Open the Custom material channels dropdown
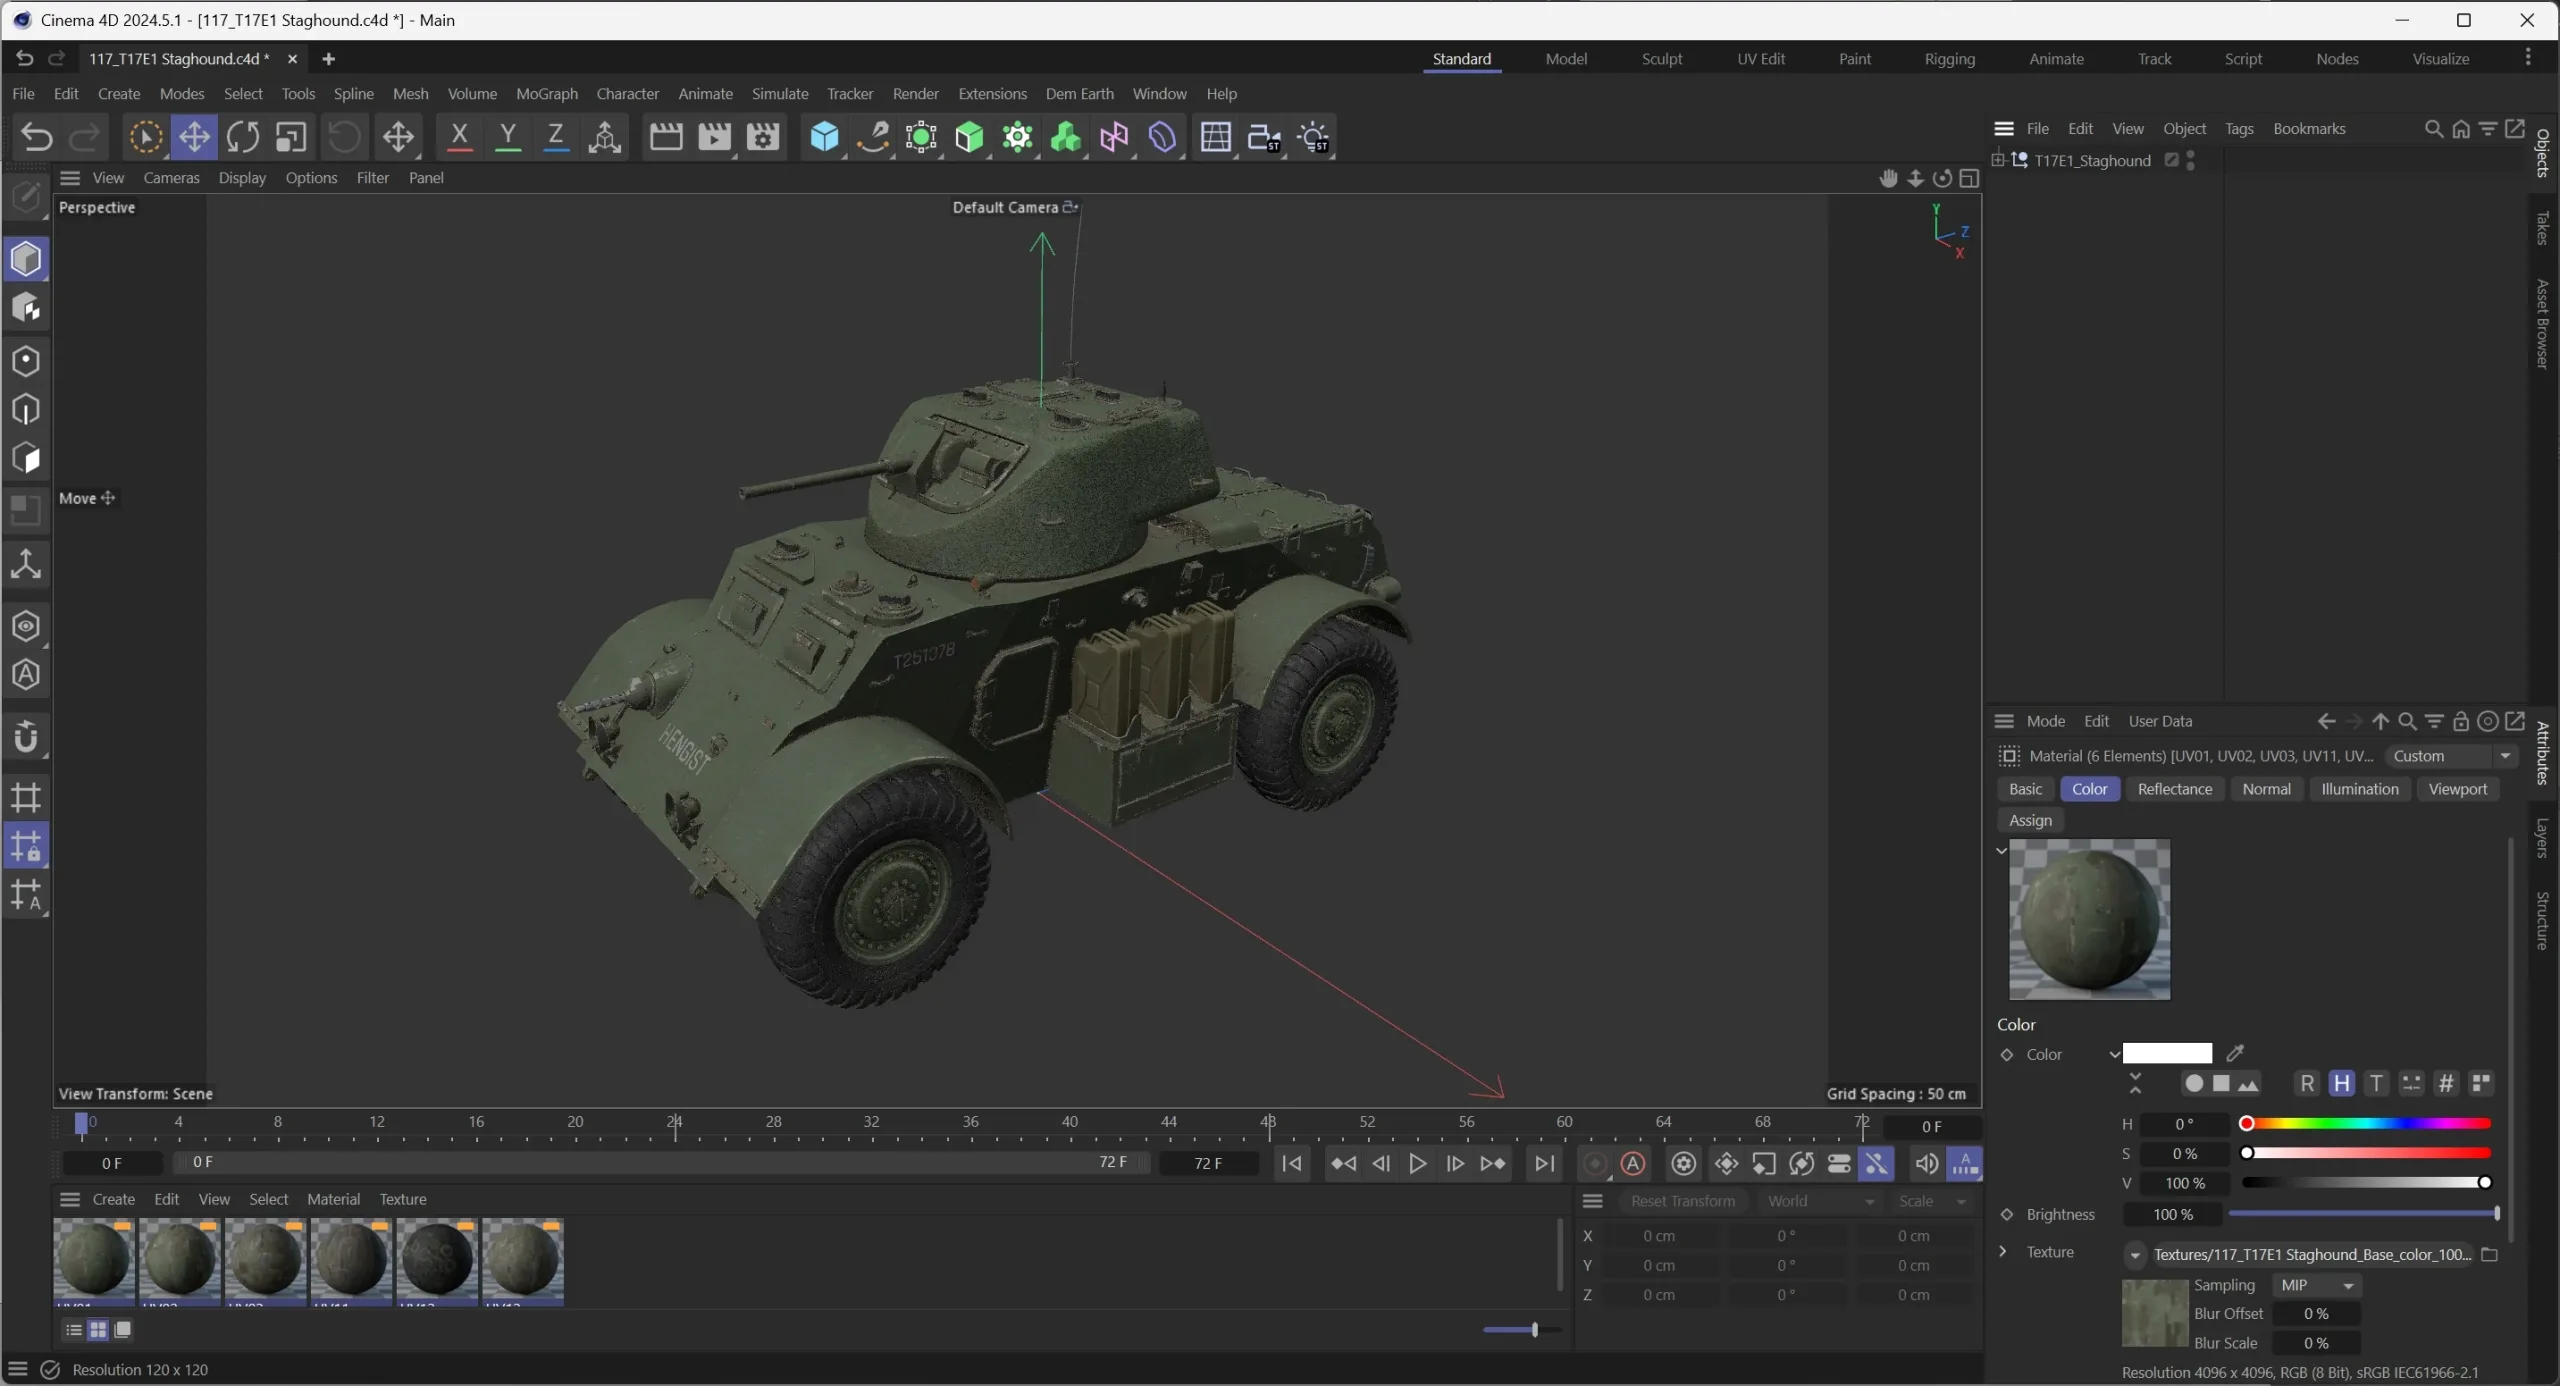This screenshot has width=2560, height=1386. point(2452,756)
